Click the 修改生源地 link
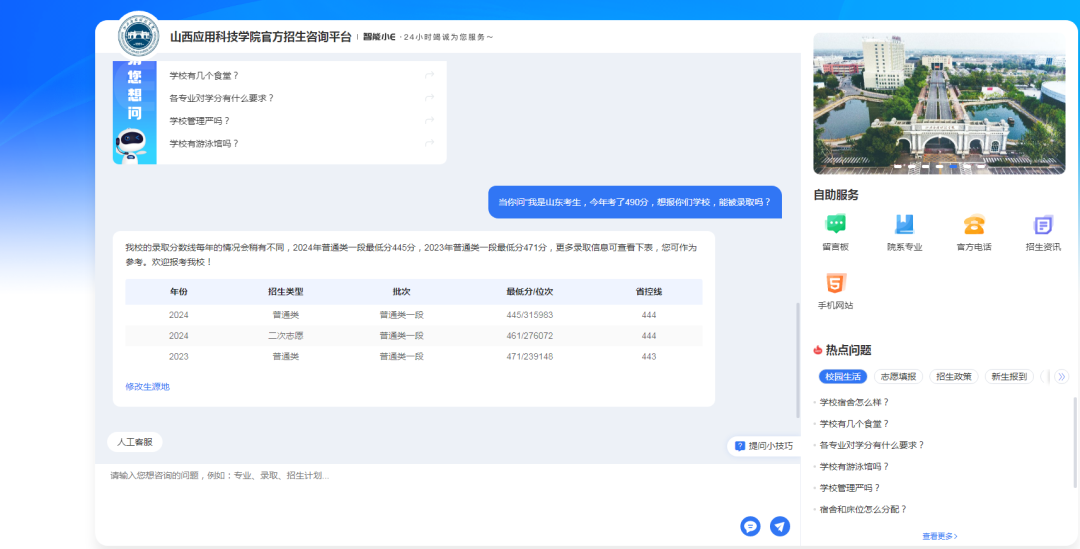The image size is (1080, 549). coord(147,386)
